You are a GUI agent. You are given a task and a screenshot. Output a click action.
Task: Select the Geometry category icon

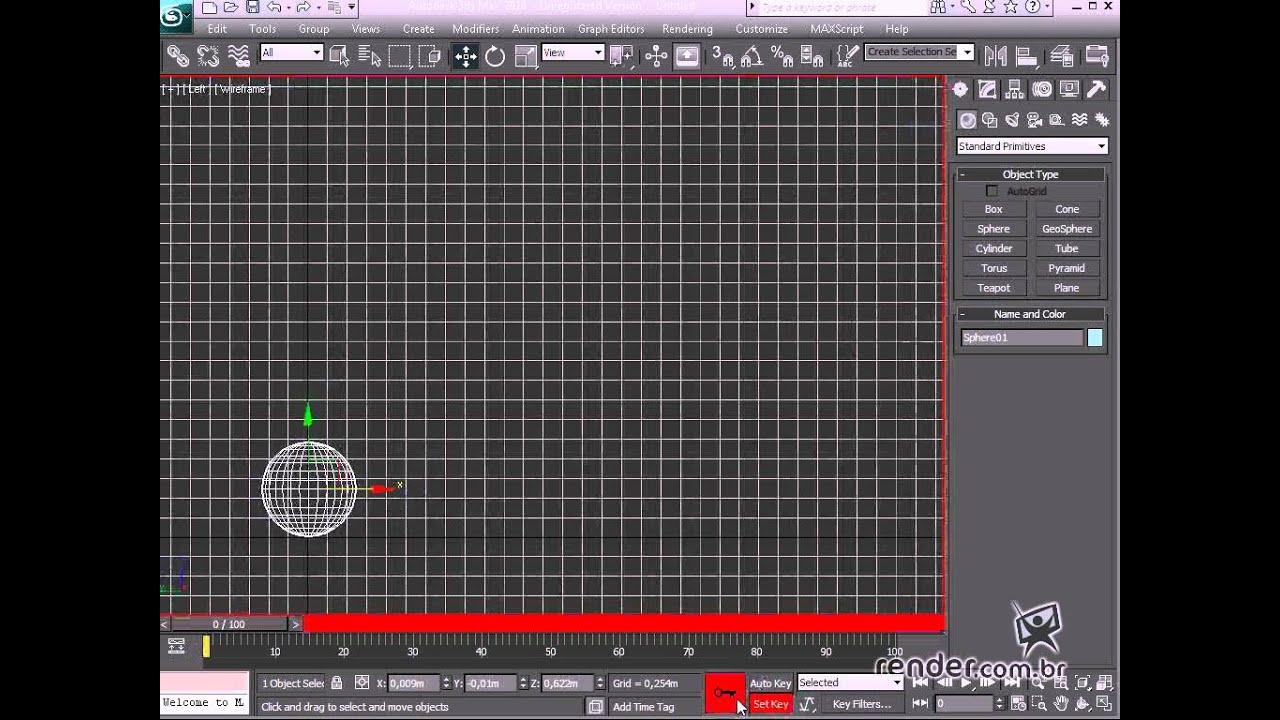[967, 120]
